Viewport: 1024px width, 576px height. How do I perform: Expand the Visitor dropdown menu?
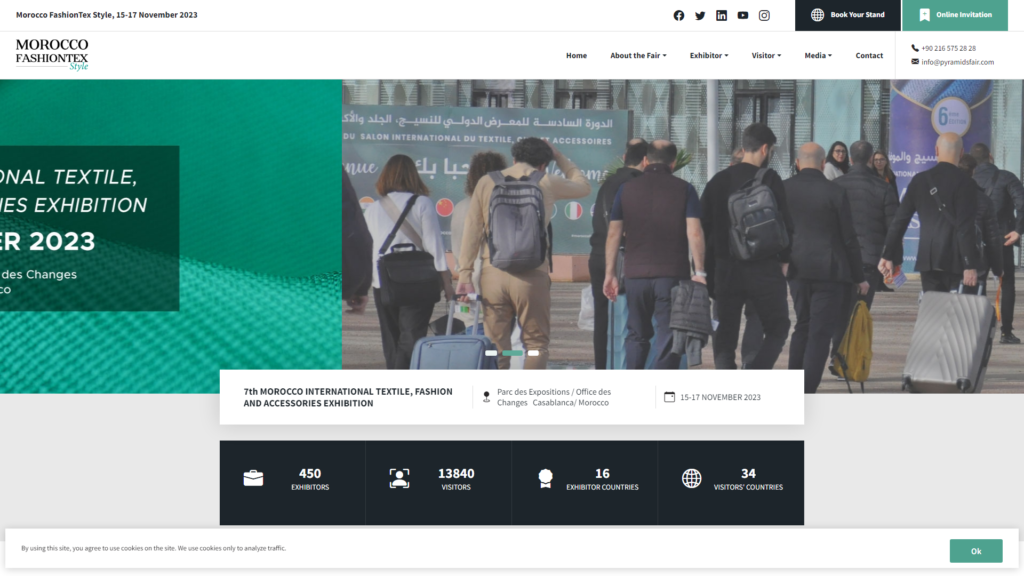pyautogui.click(x=765, y=56)
